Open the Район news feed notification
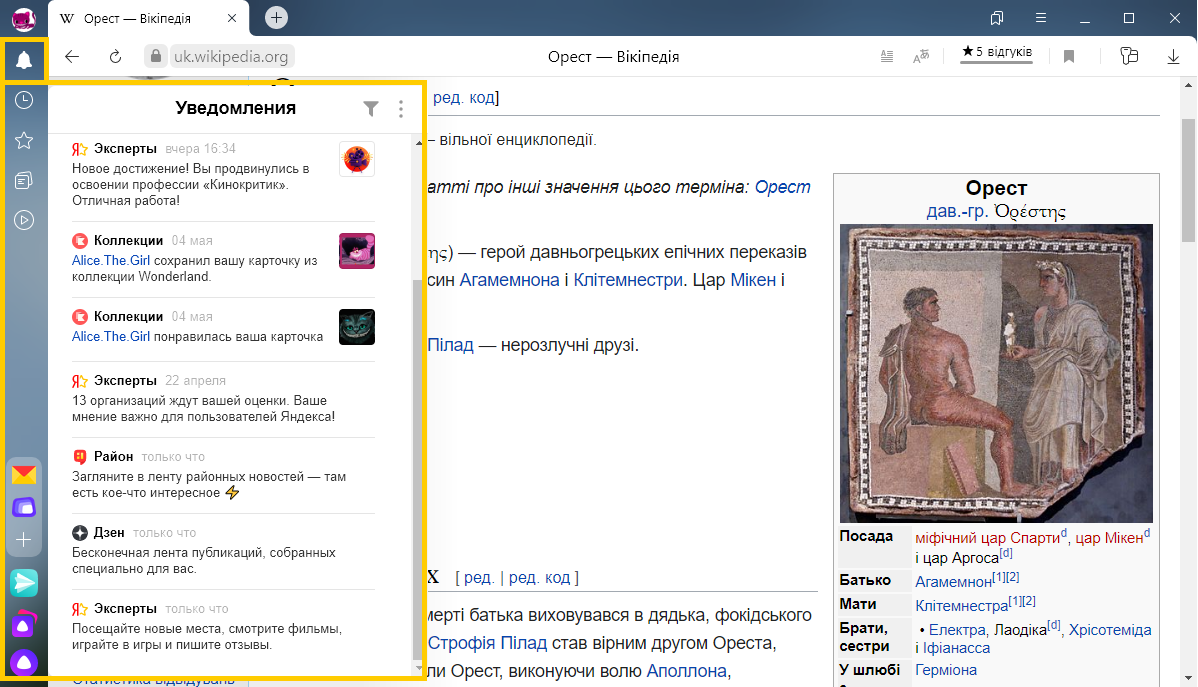Screen dimensions: 1198x687 point(223,475)
